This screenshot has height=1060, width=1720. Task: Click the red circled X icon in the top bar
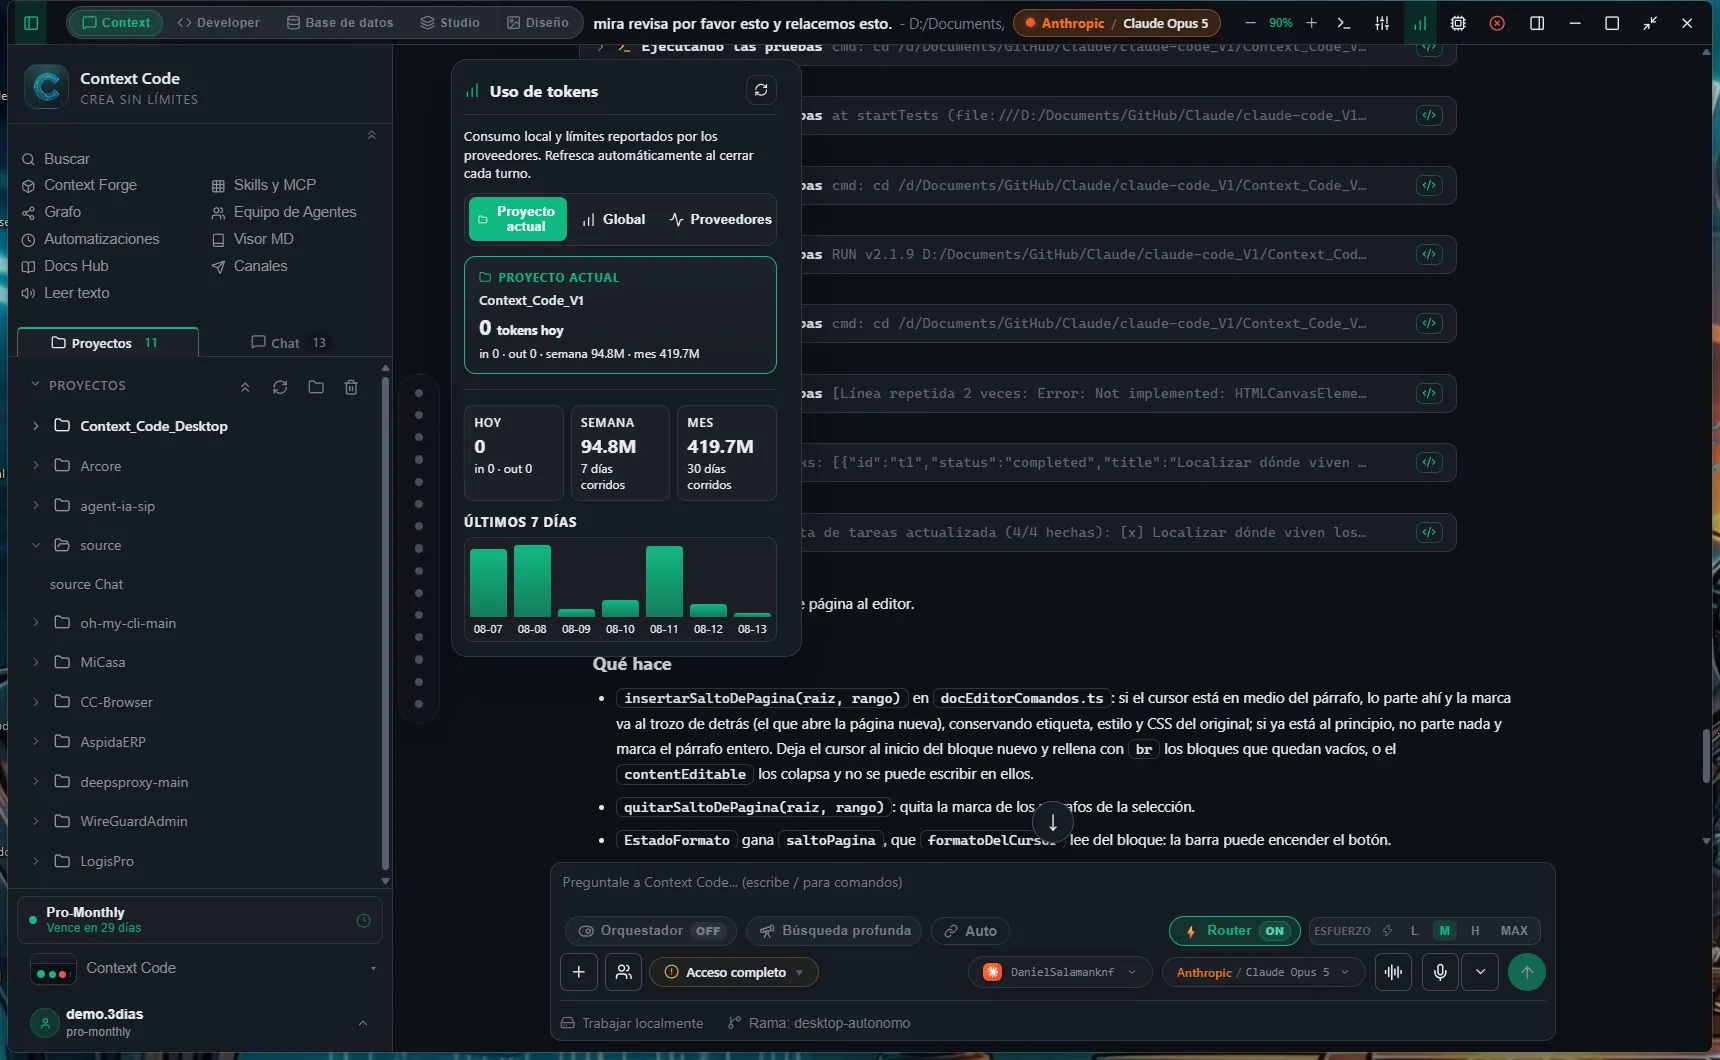(1497, 23)
